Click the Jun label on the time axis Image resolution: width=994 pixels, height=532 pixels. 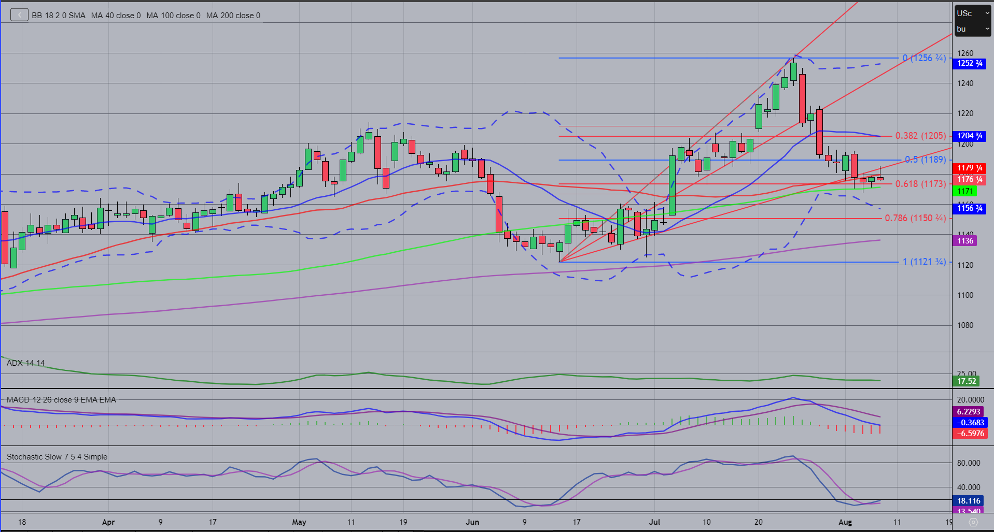coord(472,522)
